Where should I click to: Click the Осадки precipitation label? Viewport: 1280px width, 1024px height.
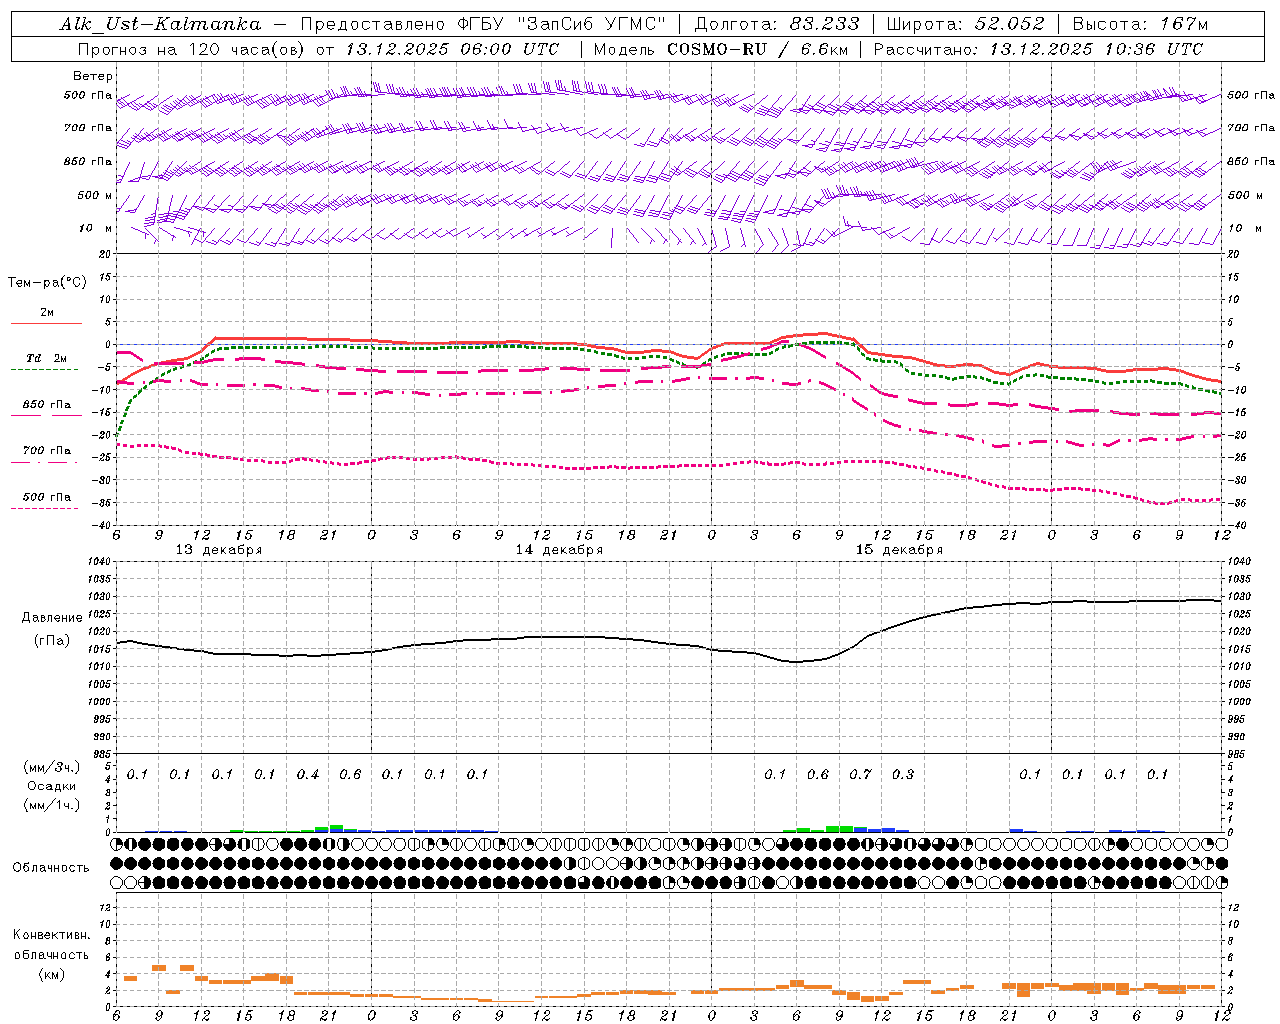51,786
